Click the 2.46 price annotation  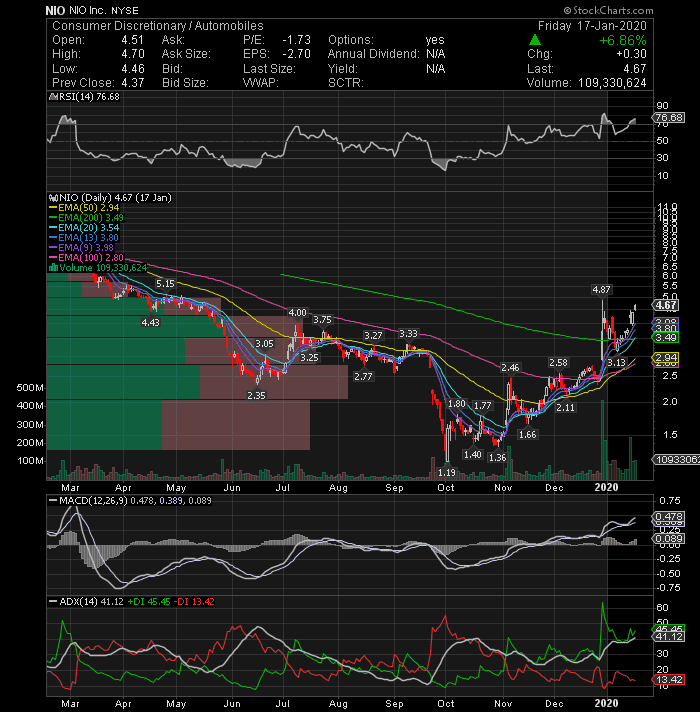[510, 367]
